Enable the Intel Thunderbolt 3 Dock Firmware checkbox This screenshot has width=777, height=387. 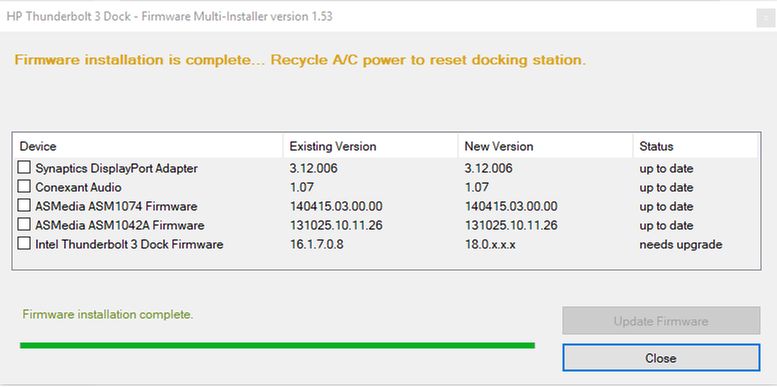click(x=24, y=244)
